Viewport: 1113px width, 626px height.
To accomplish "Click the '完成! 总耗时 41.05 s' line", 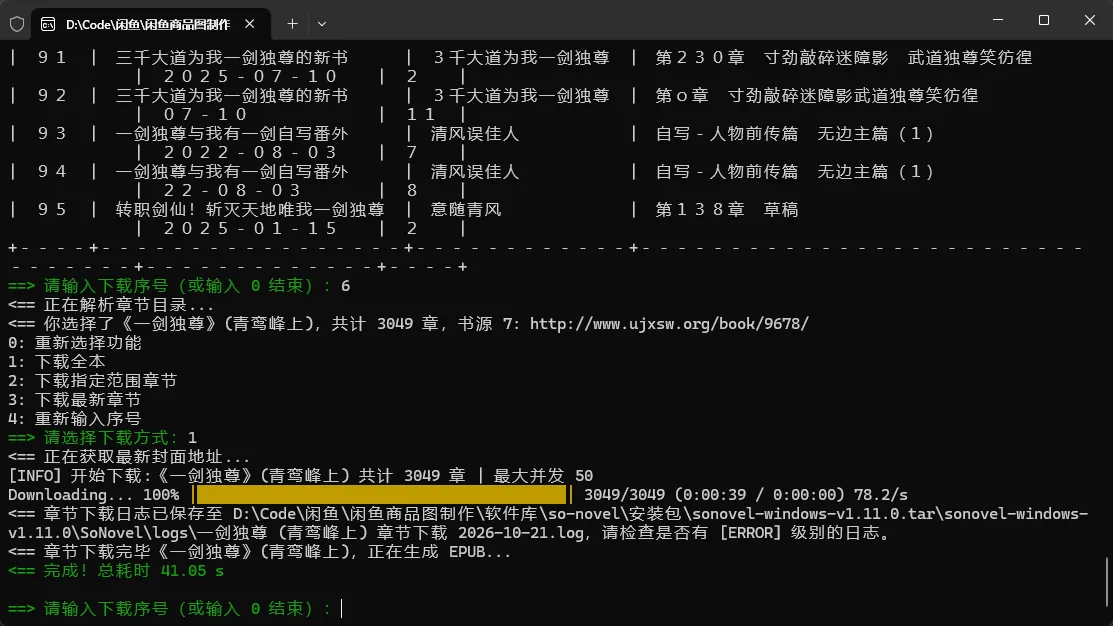I will [116, 571].
